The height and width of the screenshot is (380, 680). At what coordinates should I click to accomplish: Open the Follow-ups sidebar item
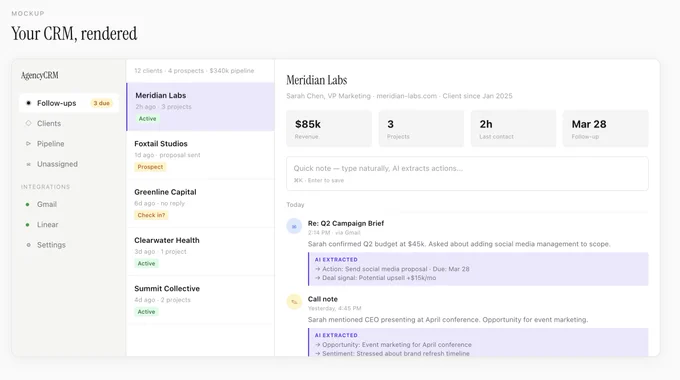click(69, 103)
